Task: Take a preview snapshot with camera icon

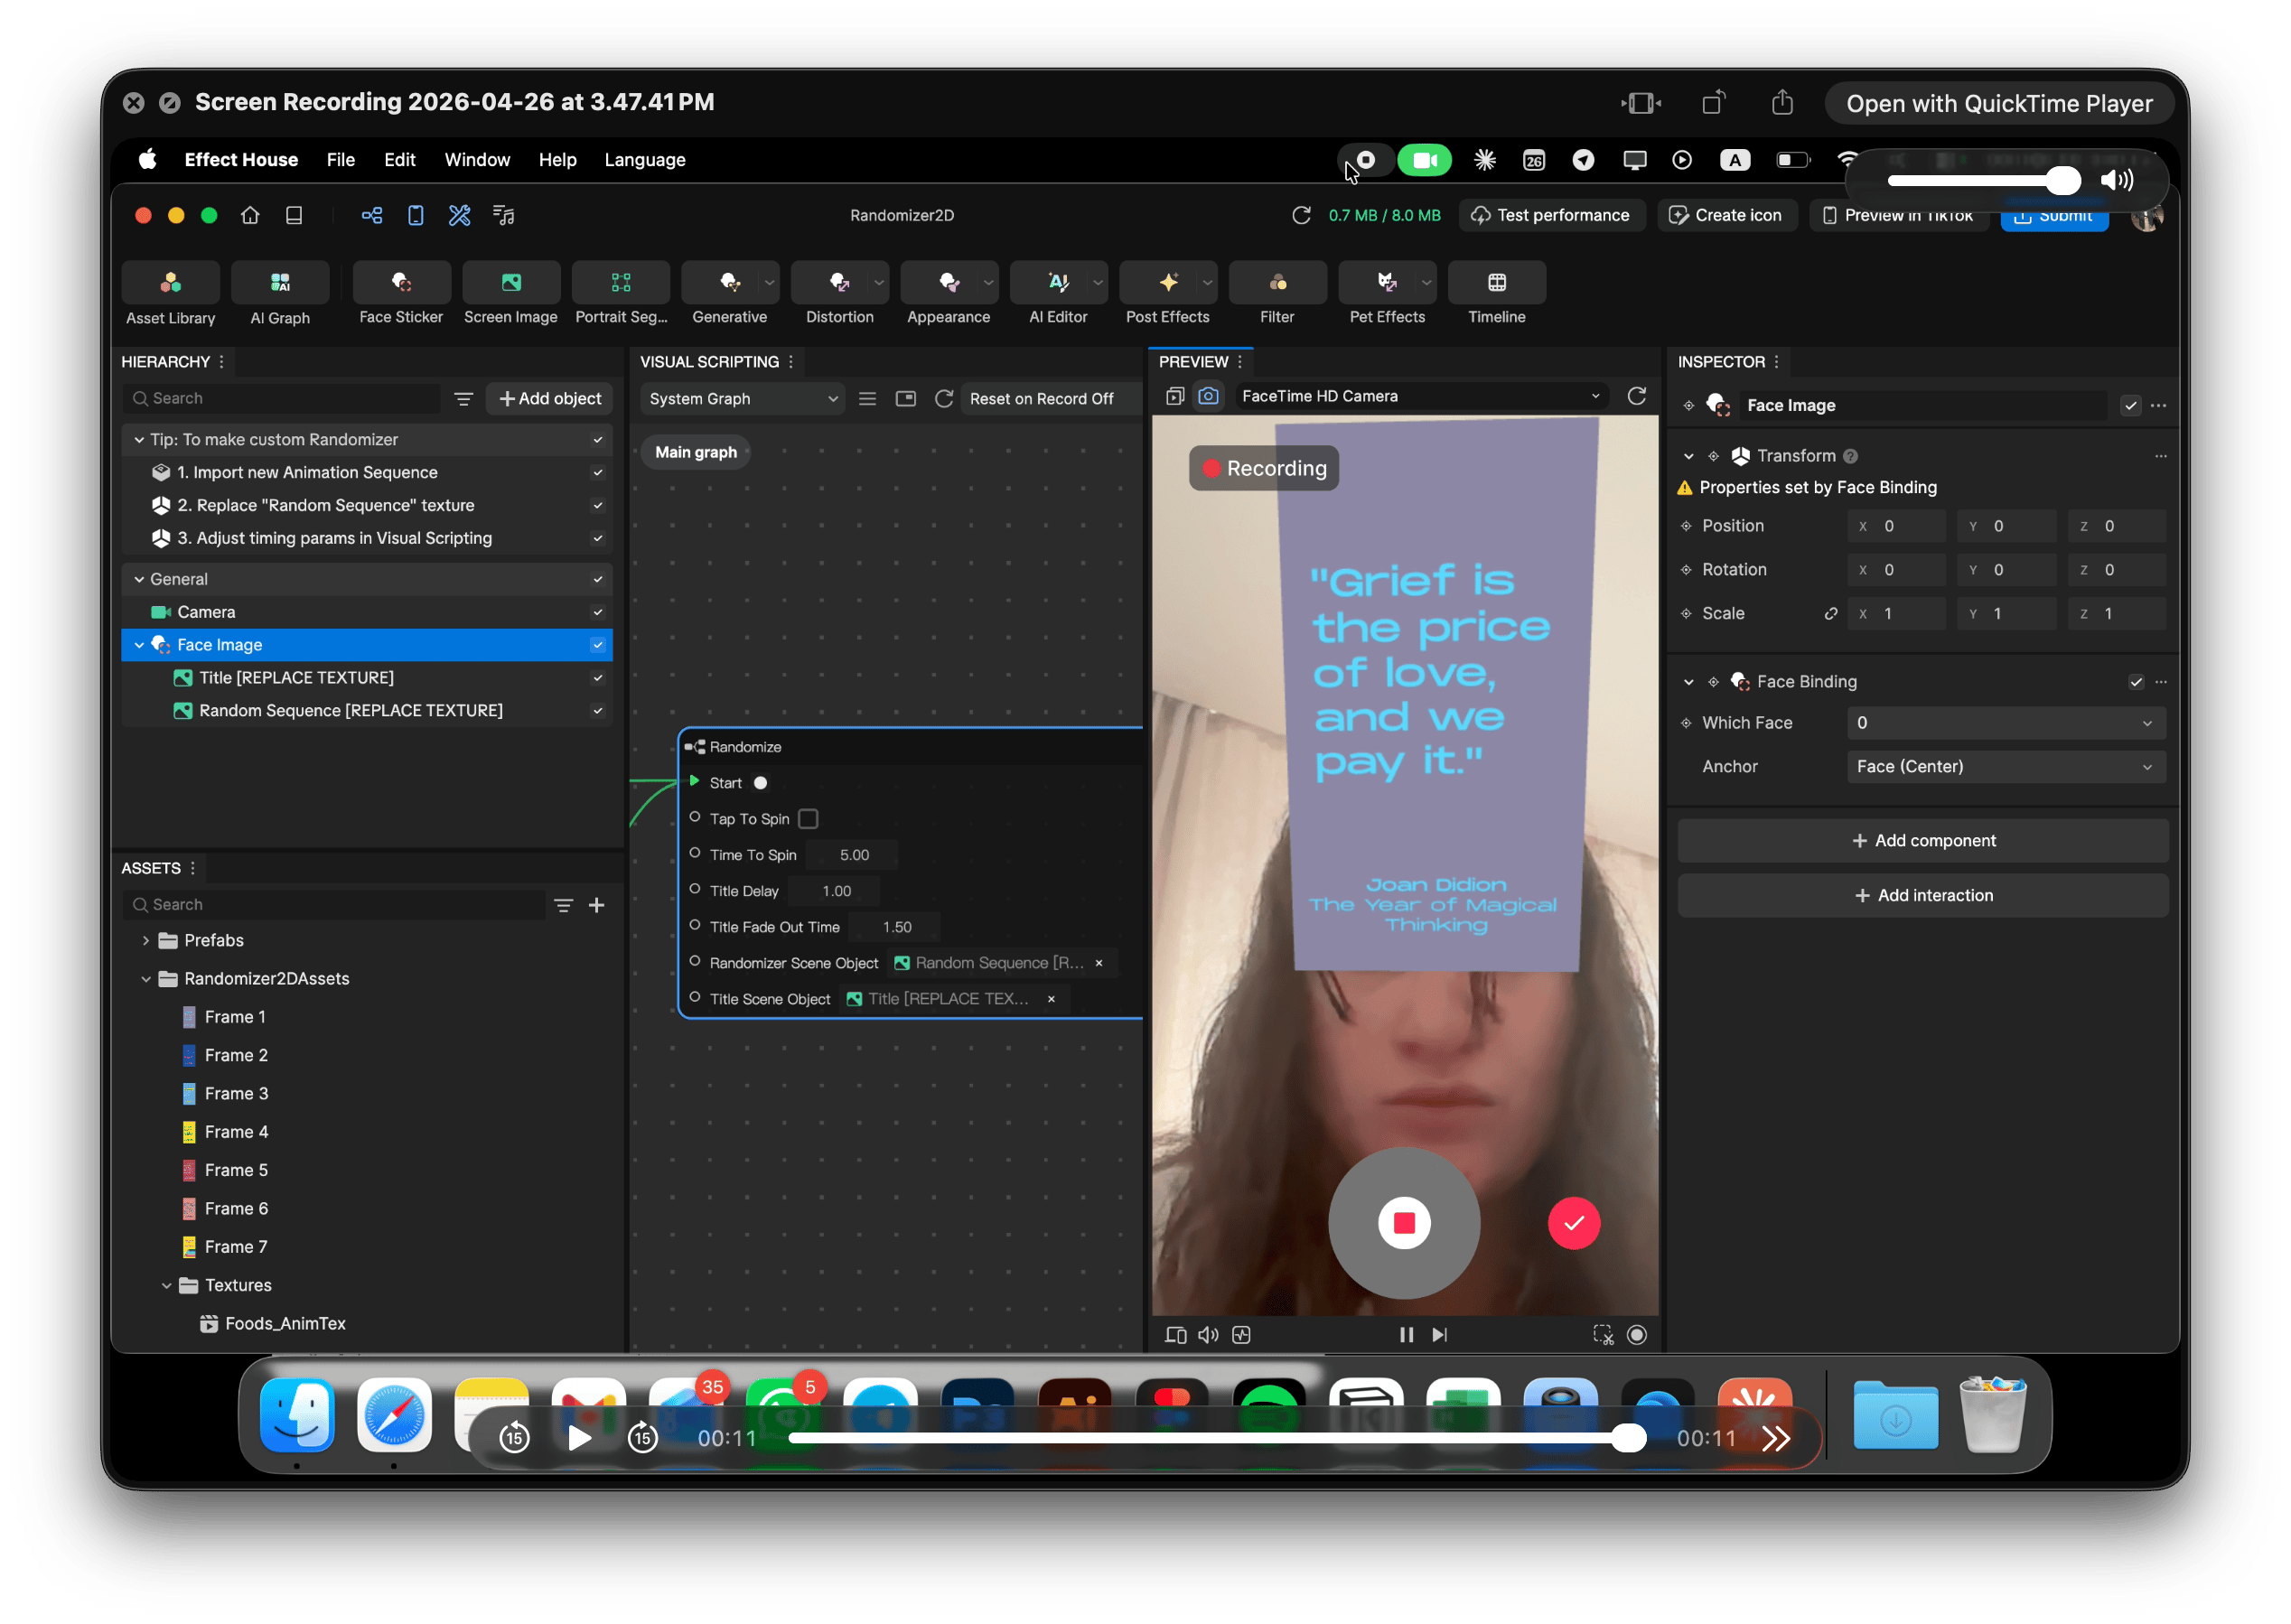Action: coord(1208,396)
